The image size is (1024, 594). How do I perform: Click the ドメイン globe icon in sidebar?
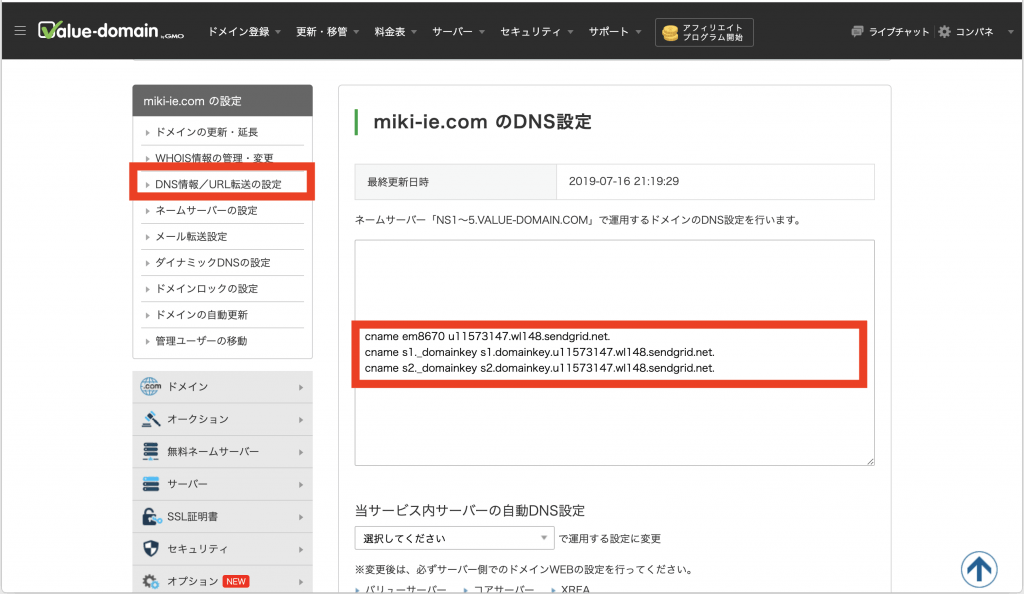click(151, 387)
